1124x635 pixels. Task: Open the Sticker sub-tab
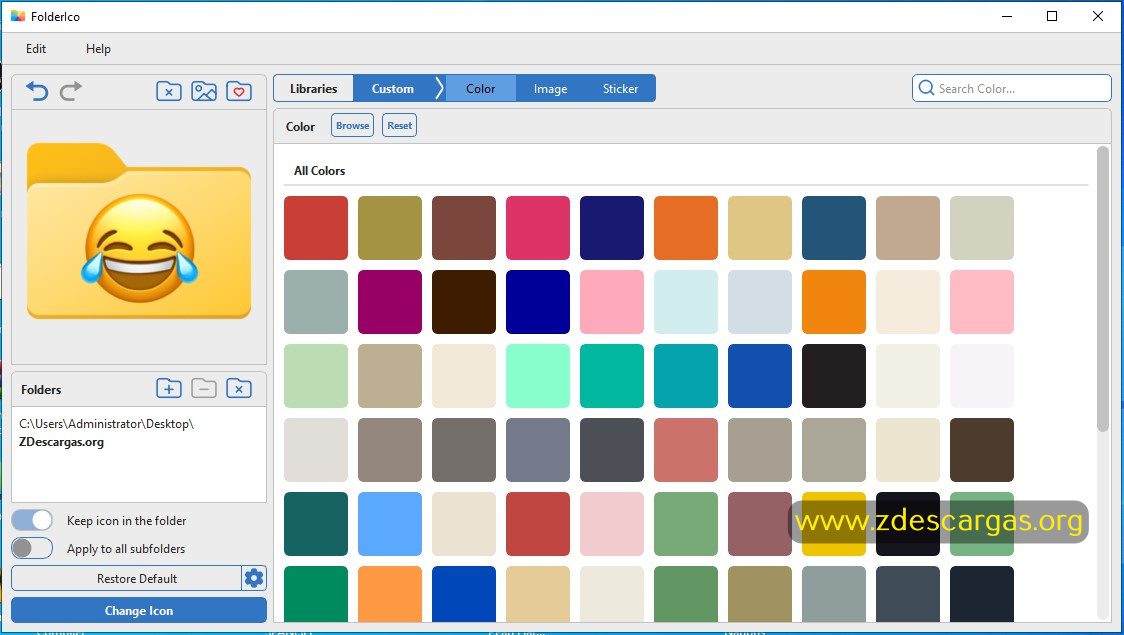tap(620, 88)
